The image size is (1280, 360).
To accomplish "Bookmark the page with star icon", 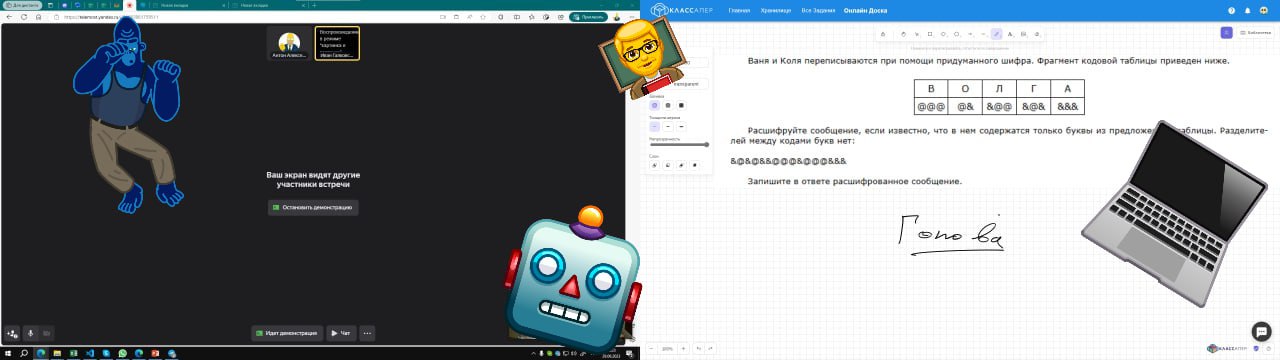I will tap(482, 17).
